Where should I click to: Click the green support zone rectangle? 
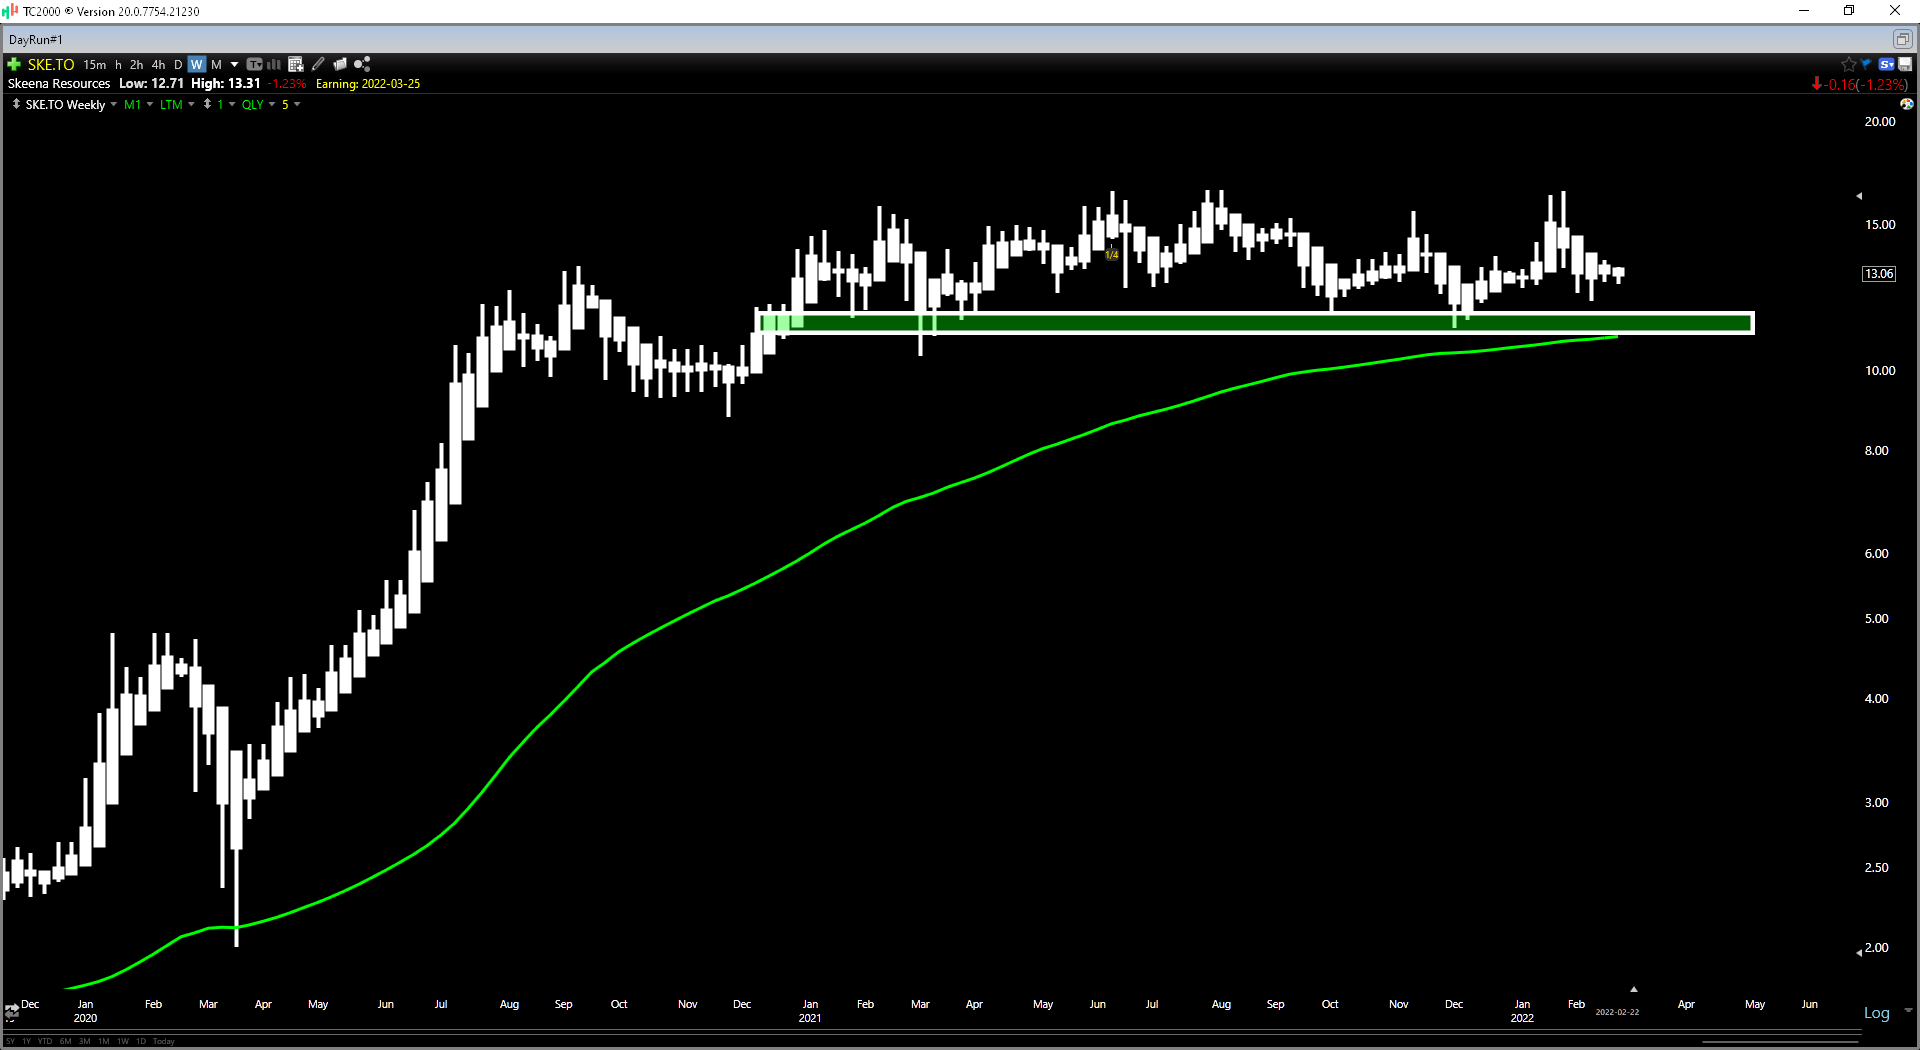click(1255, 322)
